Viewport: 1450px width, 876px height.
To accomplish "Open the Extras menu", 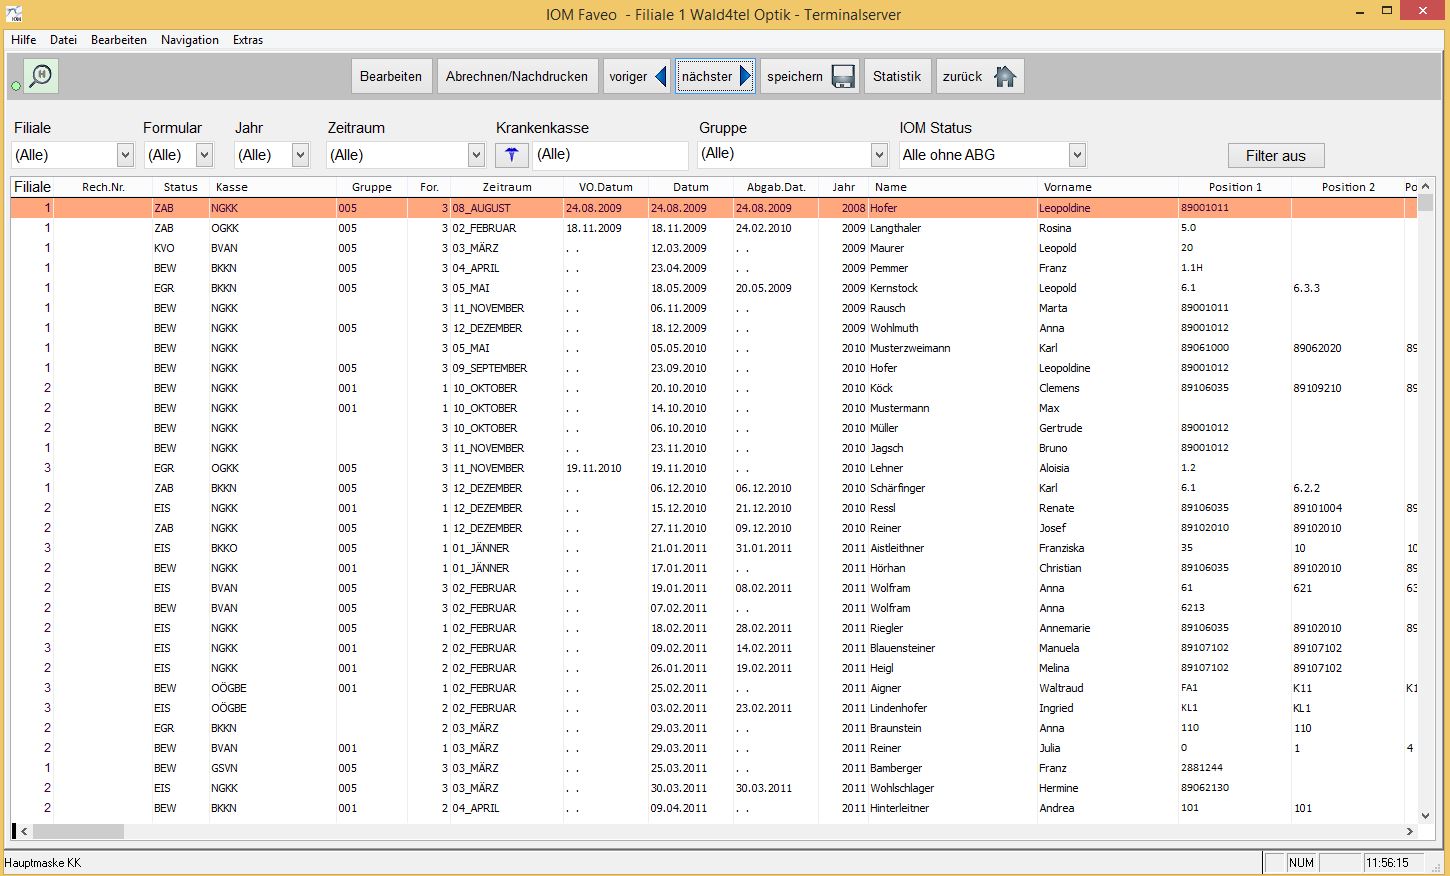I will 248,40.
